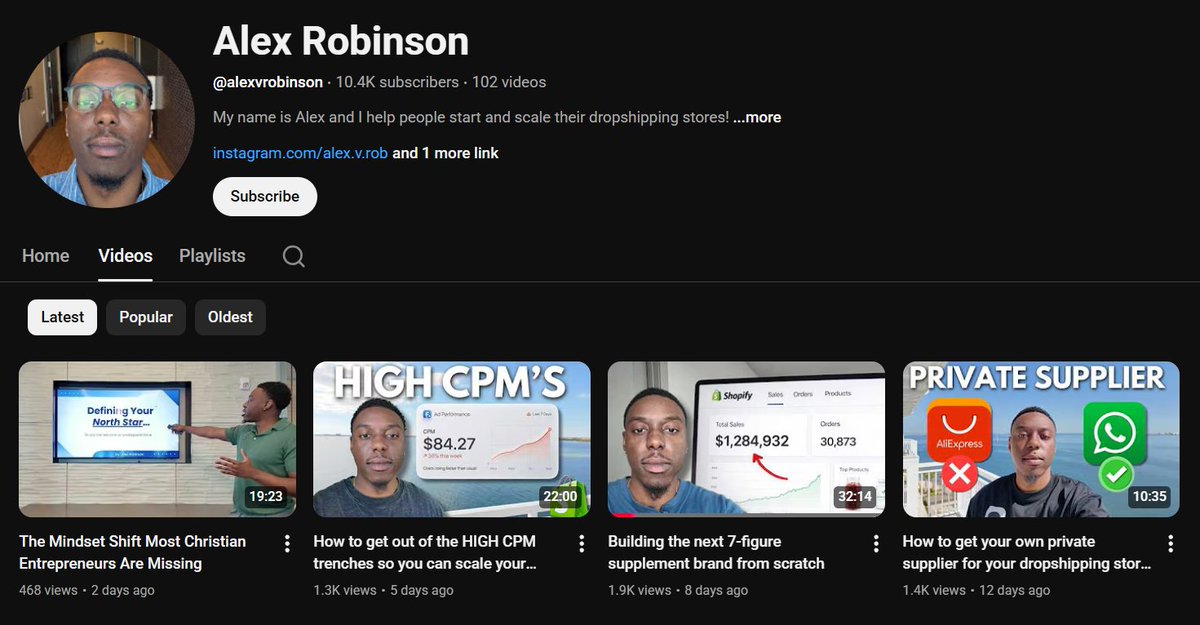Screen dimensions: 1200x625
Task: Expand channel description with ...more
Action: pyautogui.click(x=757, y=117)
